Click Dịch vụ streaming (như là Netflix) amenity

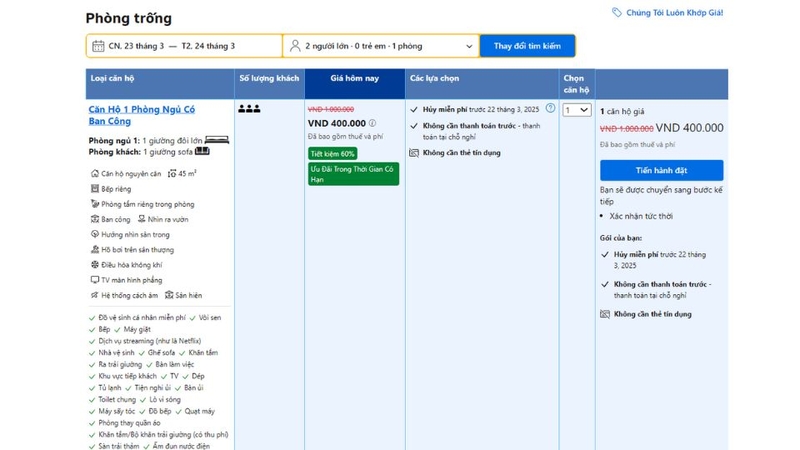149,341
